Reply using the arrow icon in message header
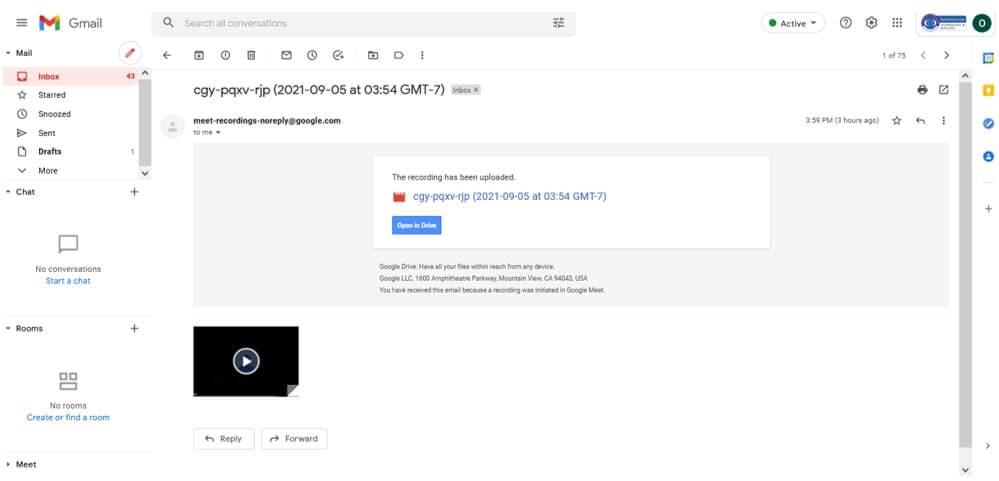Screen dimensions: 999x481 tap(920, 120)
